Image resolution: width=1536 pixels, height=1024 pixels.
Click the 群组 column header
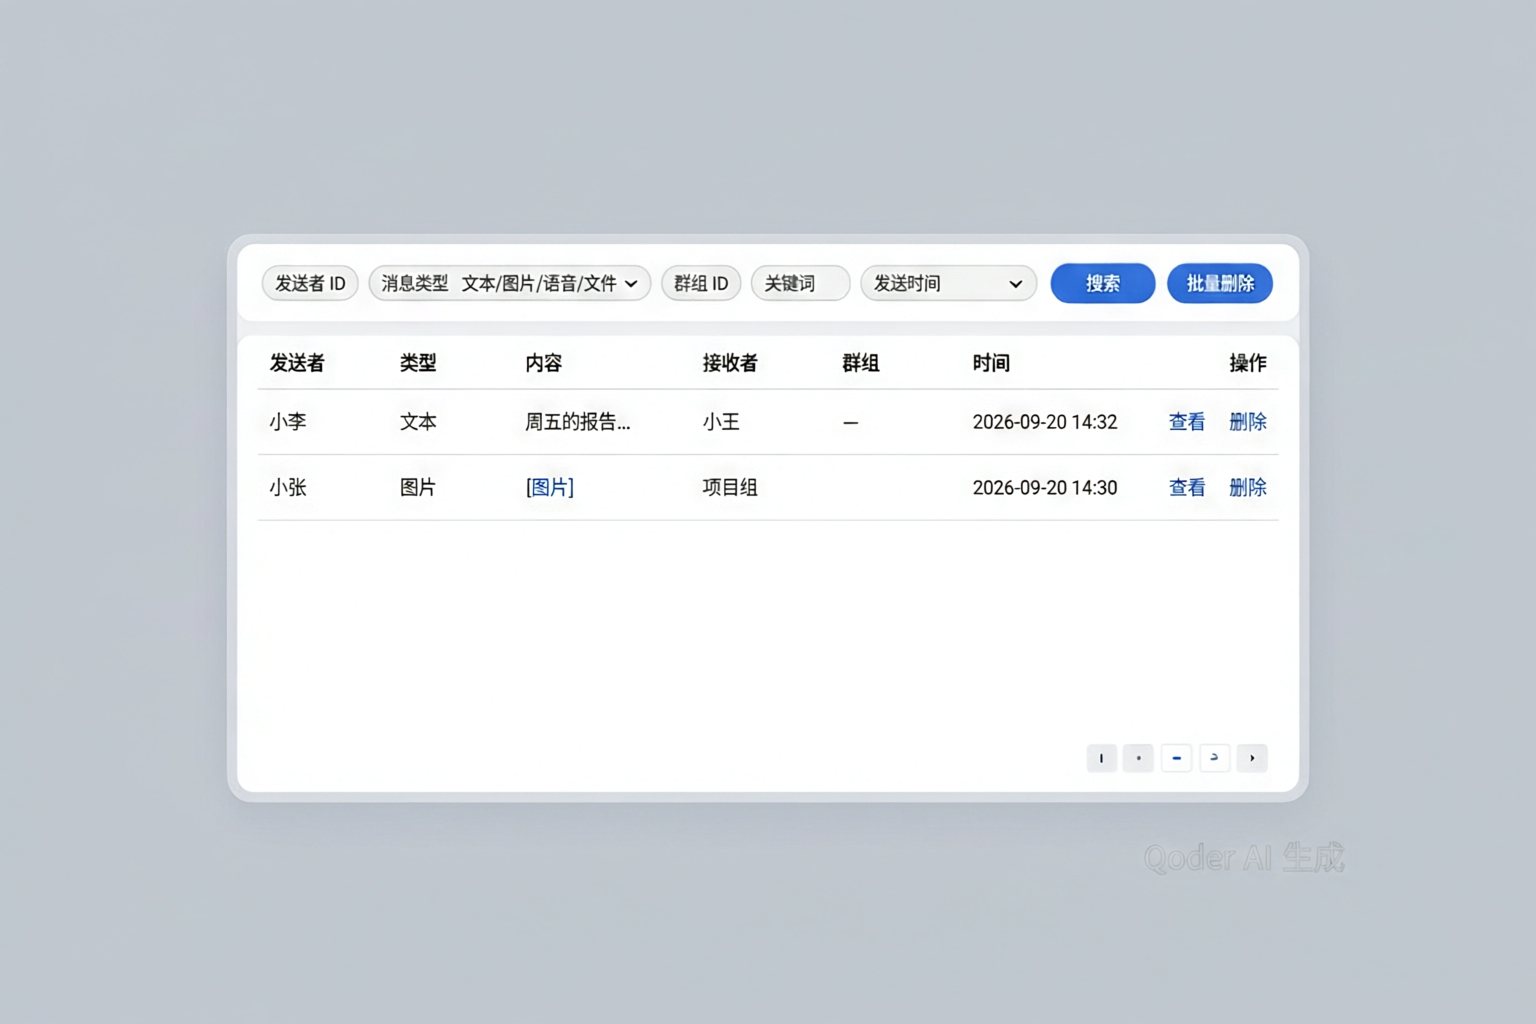pos(861,363)
